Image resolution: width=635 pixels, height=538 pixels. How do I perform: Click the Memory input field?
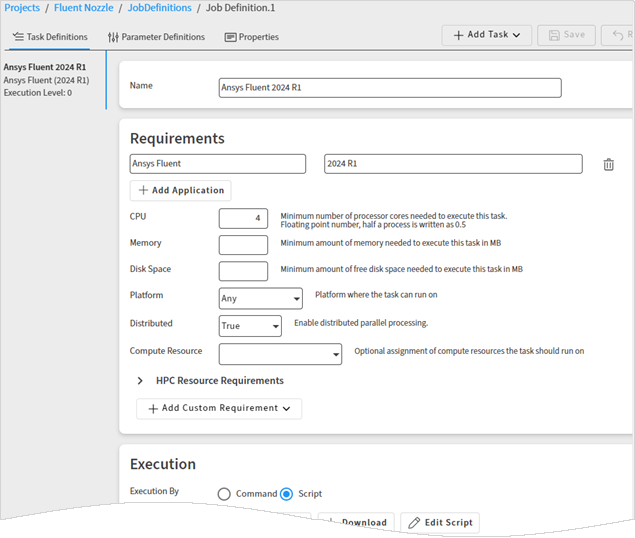pyautogui.click(x=243, y=245)
